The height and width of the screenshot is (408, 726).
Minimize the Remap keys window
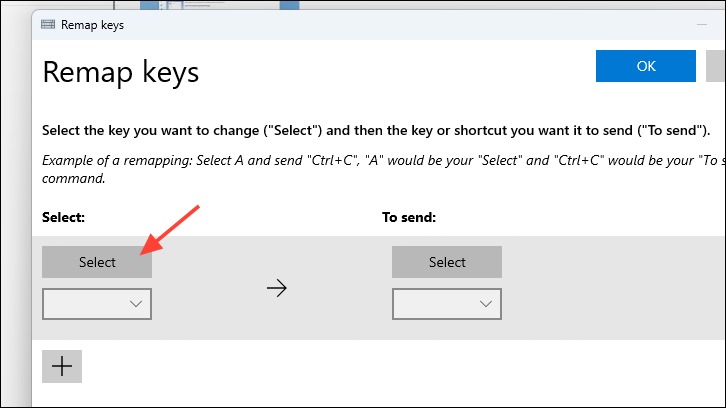tap(702, 25)
